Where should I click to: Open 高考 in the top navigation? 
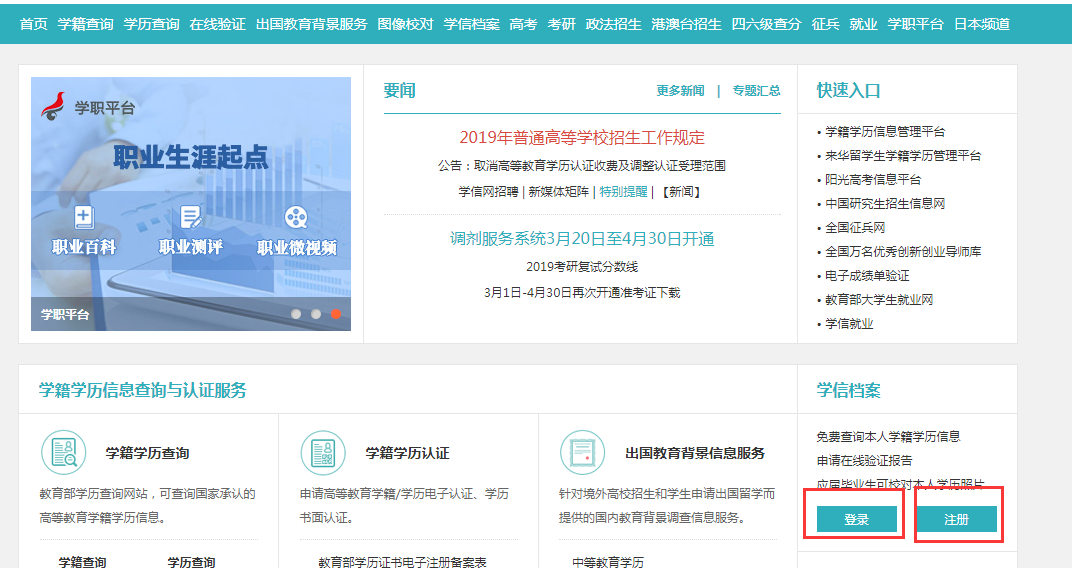click(x=523, y=24)
